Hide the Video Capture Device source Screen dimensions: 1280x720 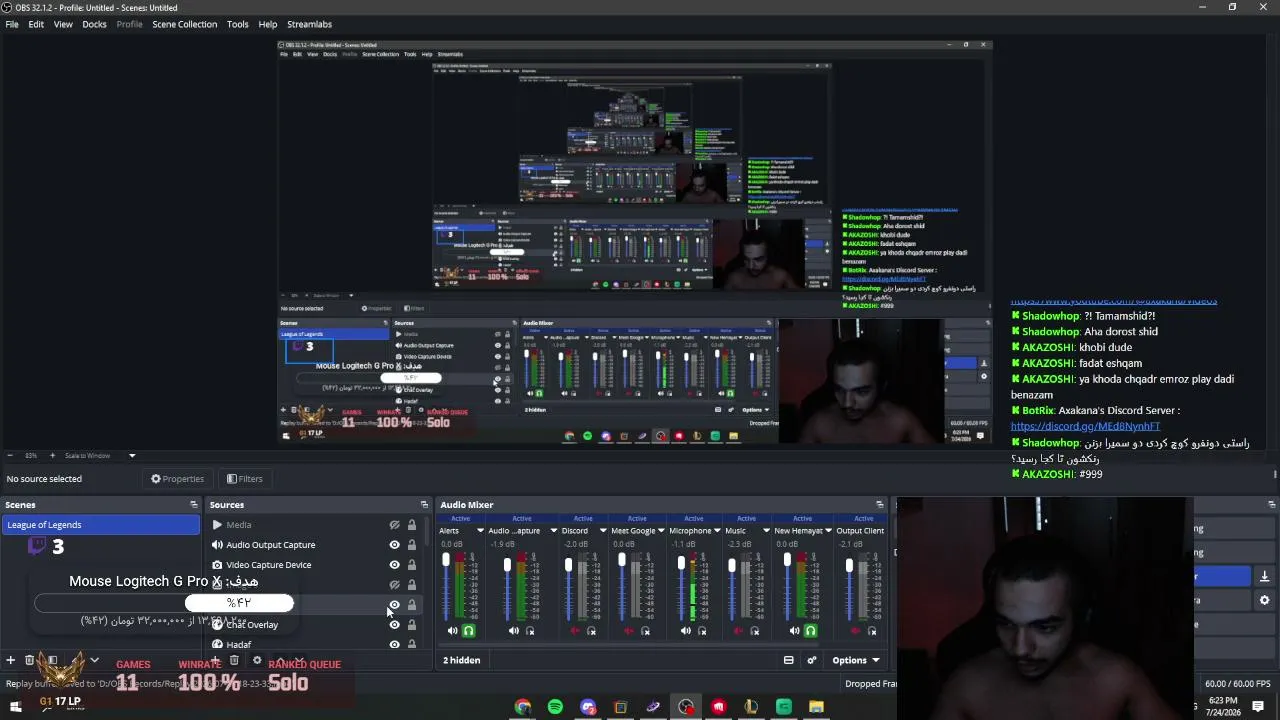pos(394,565)
